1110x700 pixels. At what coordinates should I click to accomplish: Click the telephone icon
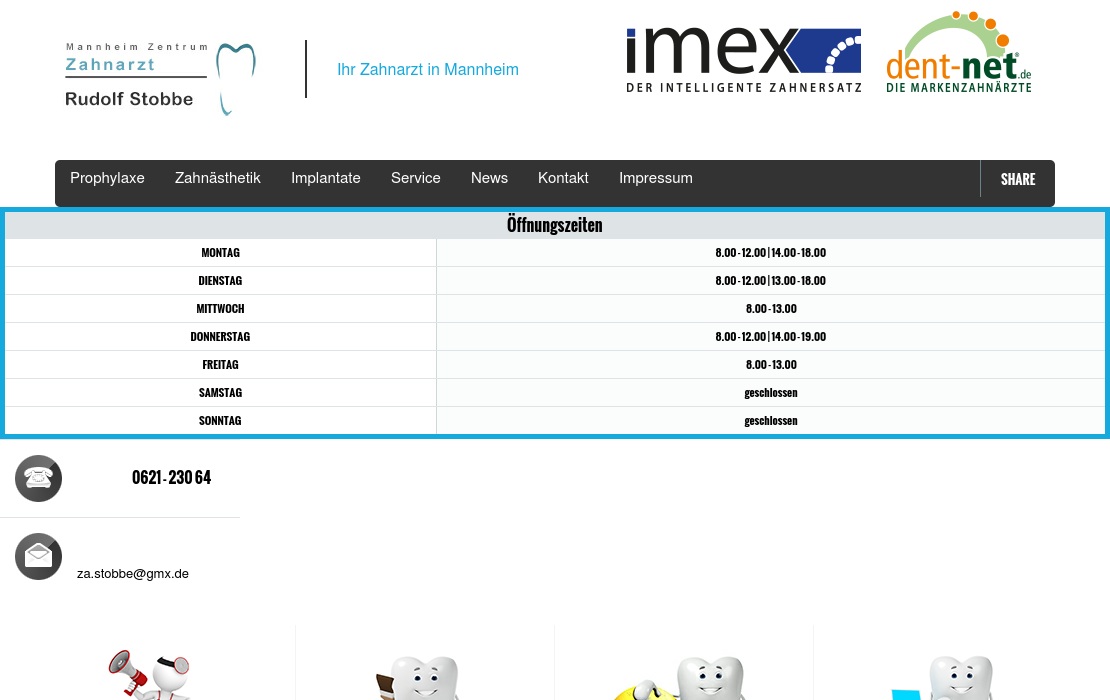(x=38, y=478)
